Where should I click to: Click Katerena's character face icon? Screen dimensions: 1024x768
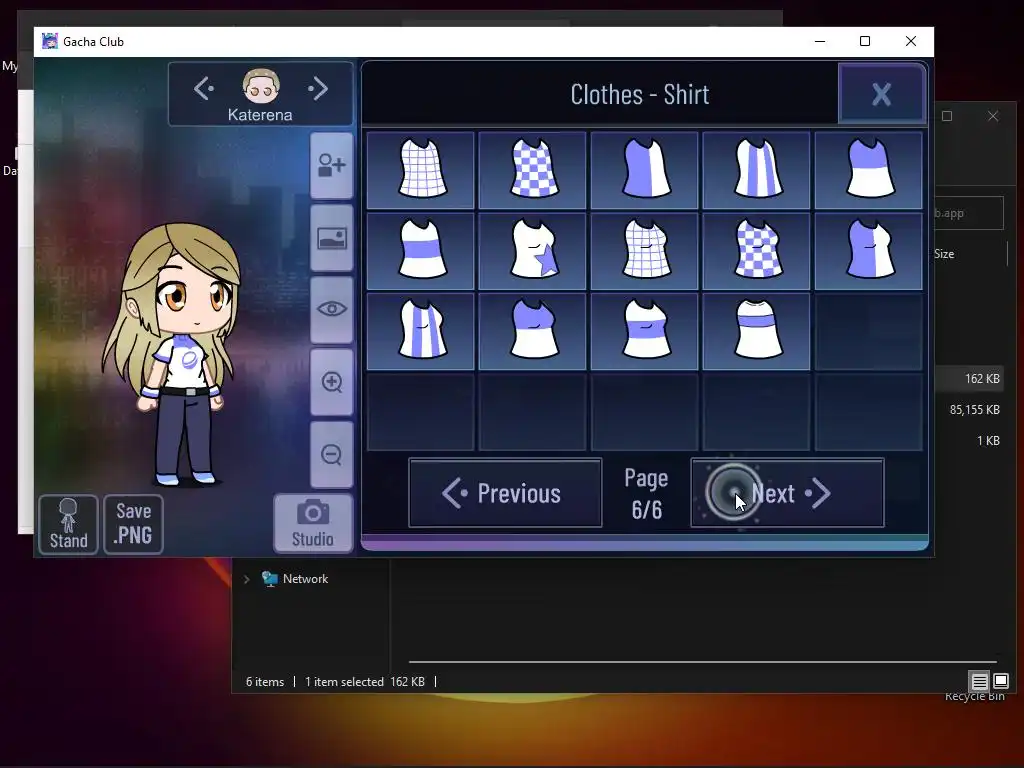261,86
